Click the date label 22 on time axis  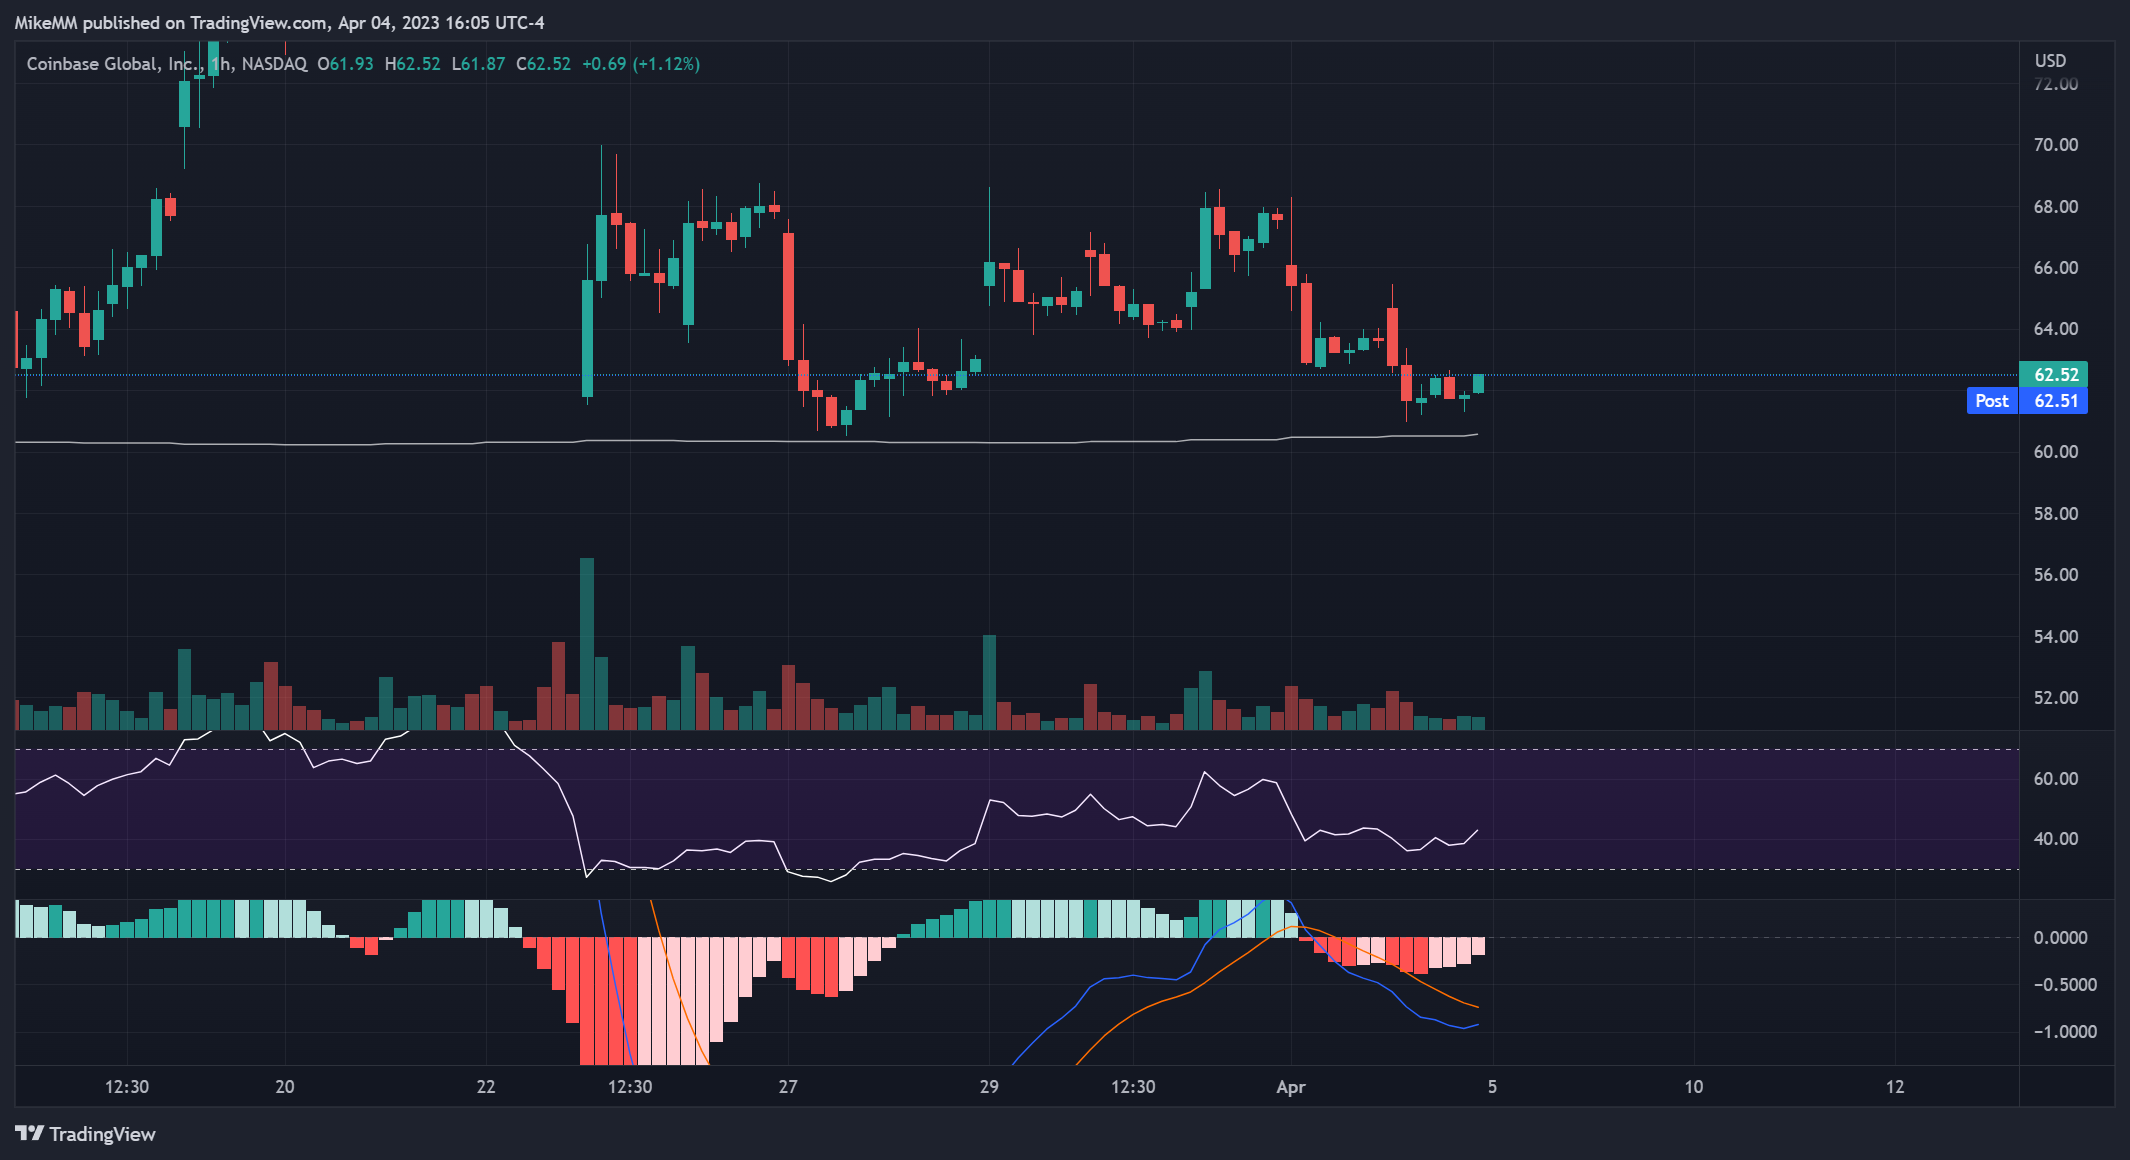coord(486,1087)
